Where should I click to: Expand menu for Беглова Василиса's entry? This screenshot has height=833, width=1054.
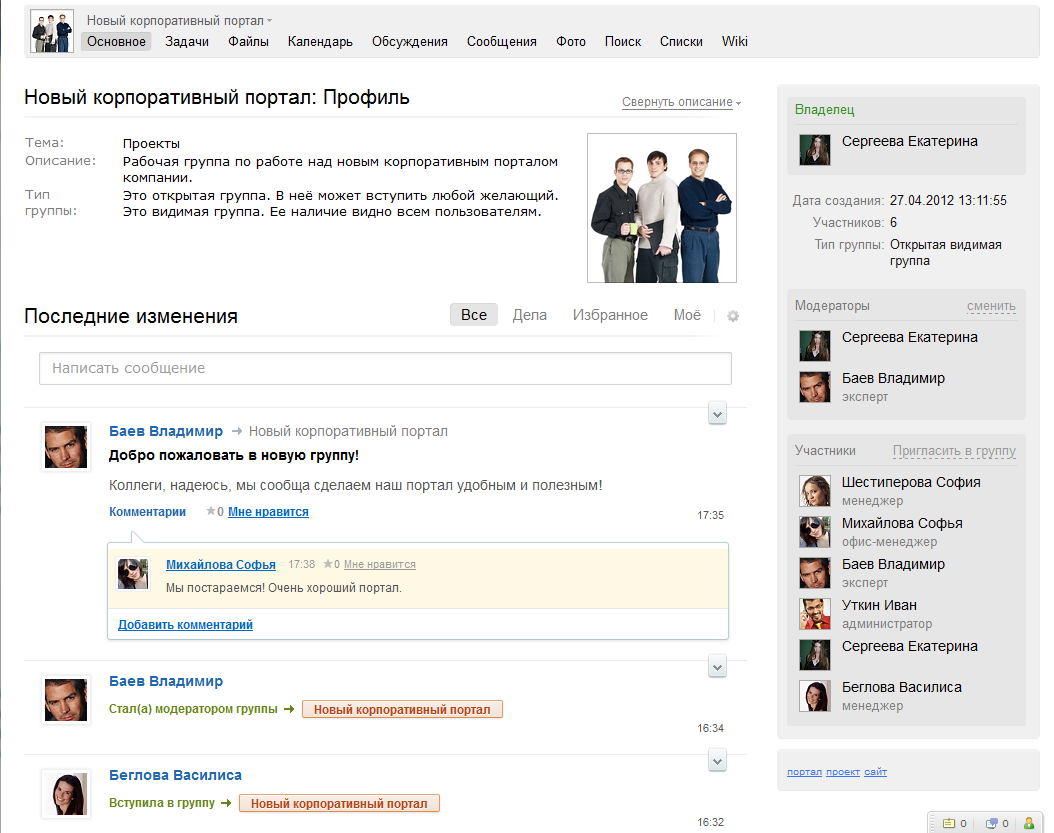(x=717, y=760)
